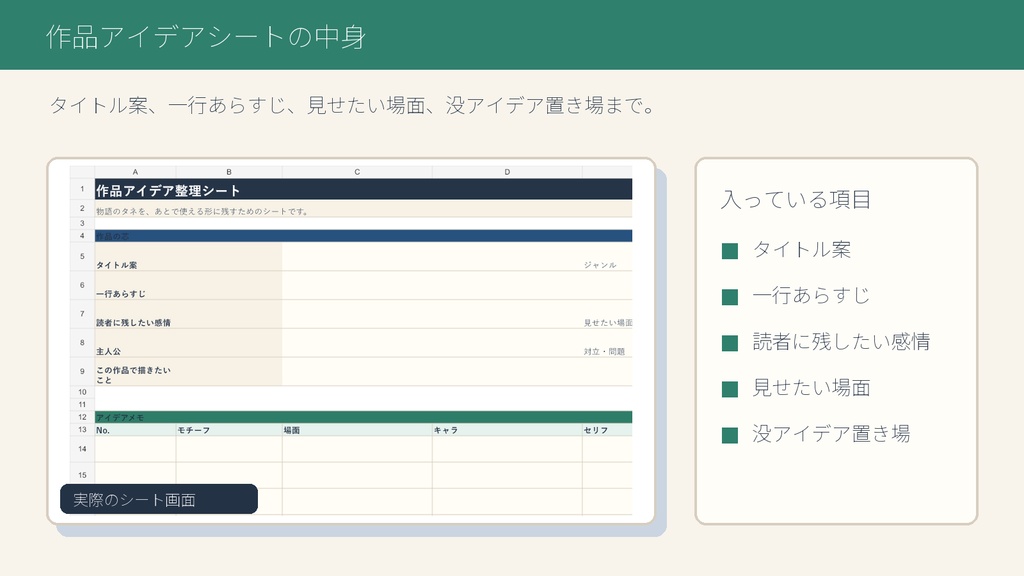Select row number 1 header
This screenshot has width=1024, height=576.
(82, 189)
